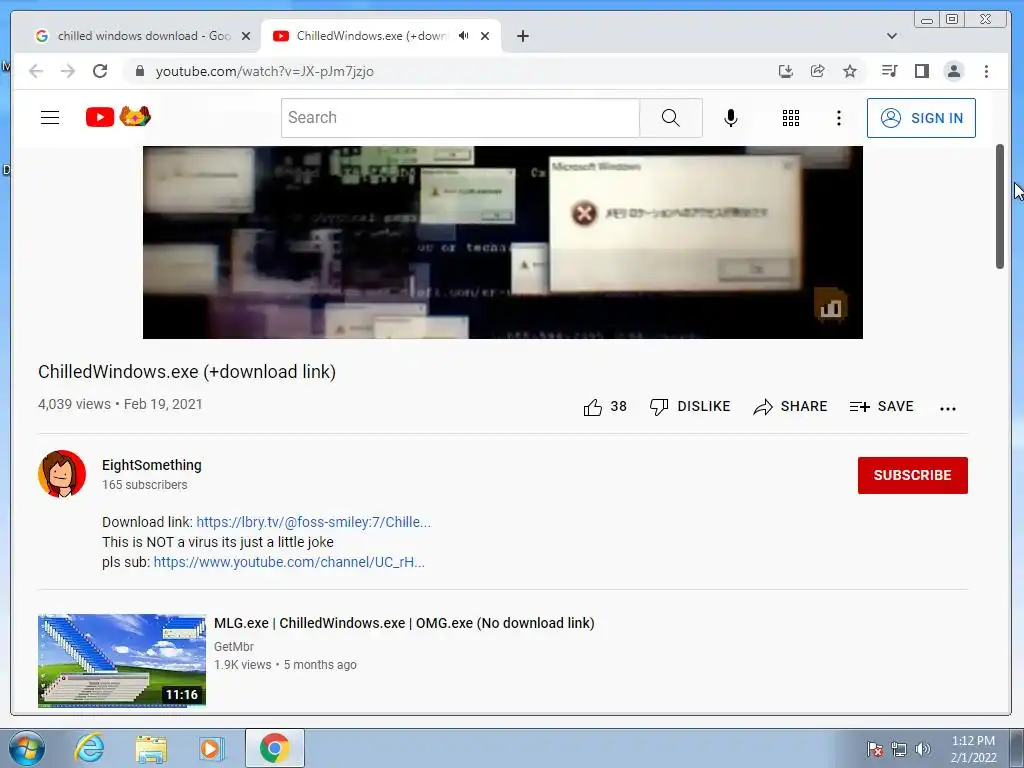Click the address bar URL
The image size is (1024, 768).
tap(264, 71)
